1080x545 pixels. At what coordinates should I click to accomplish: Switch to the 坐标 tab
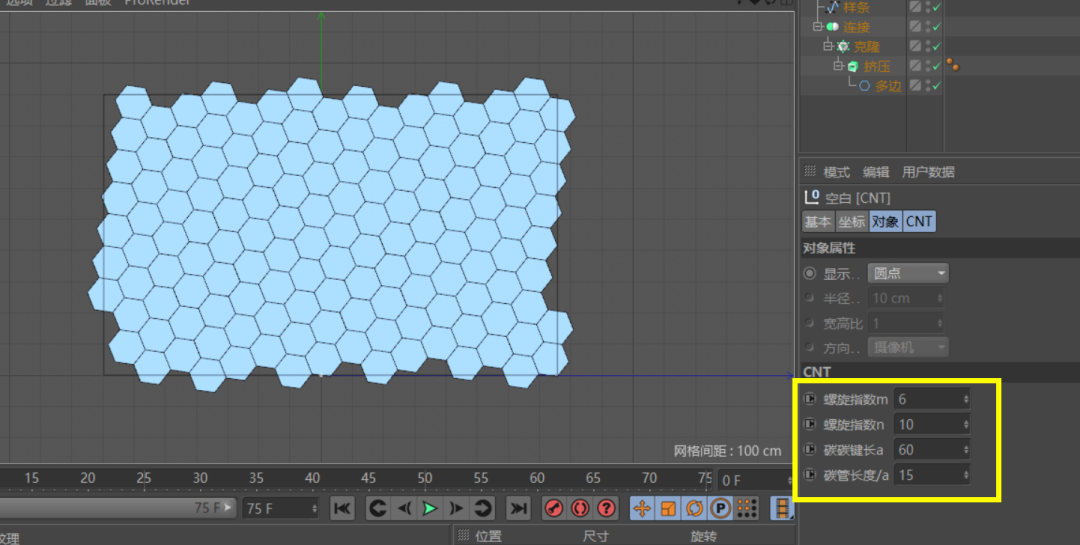click(851, 222)
